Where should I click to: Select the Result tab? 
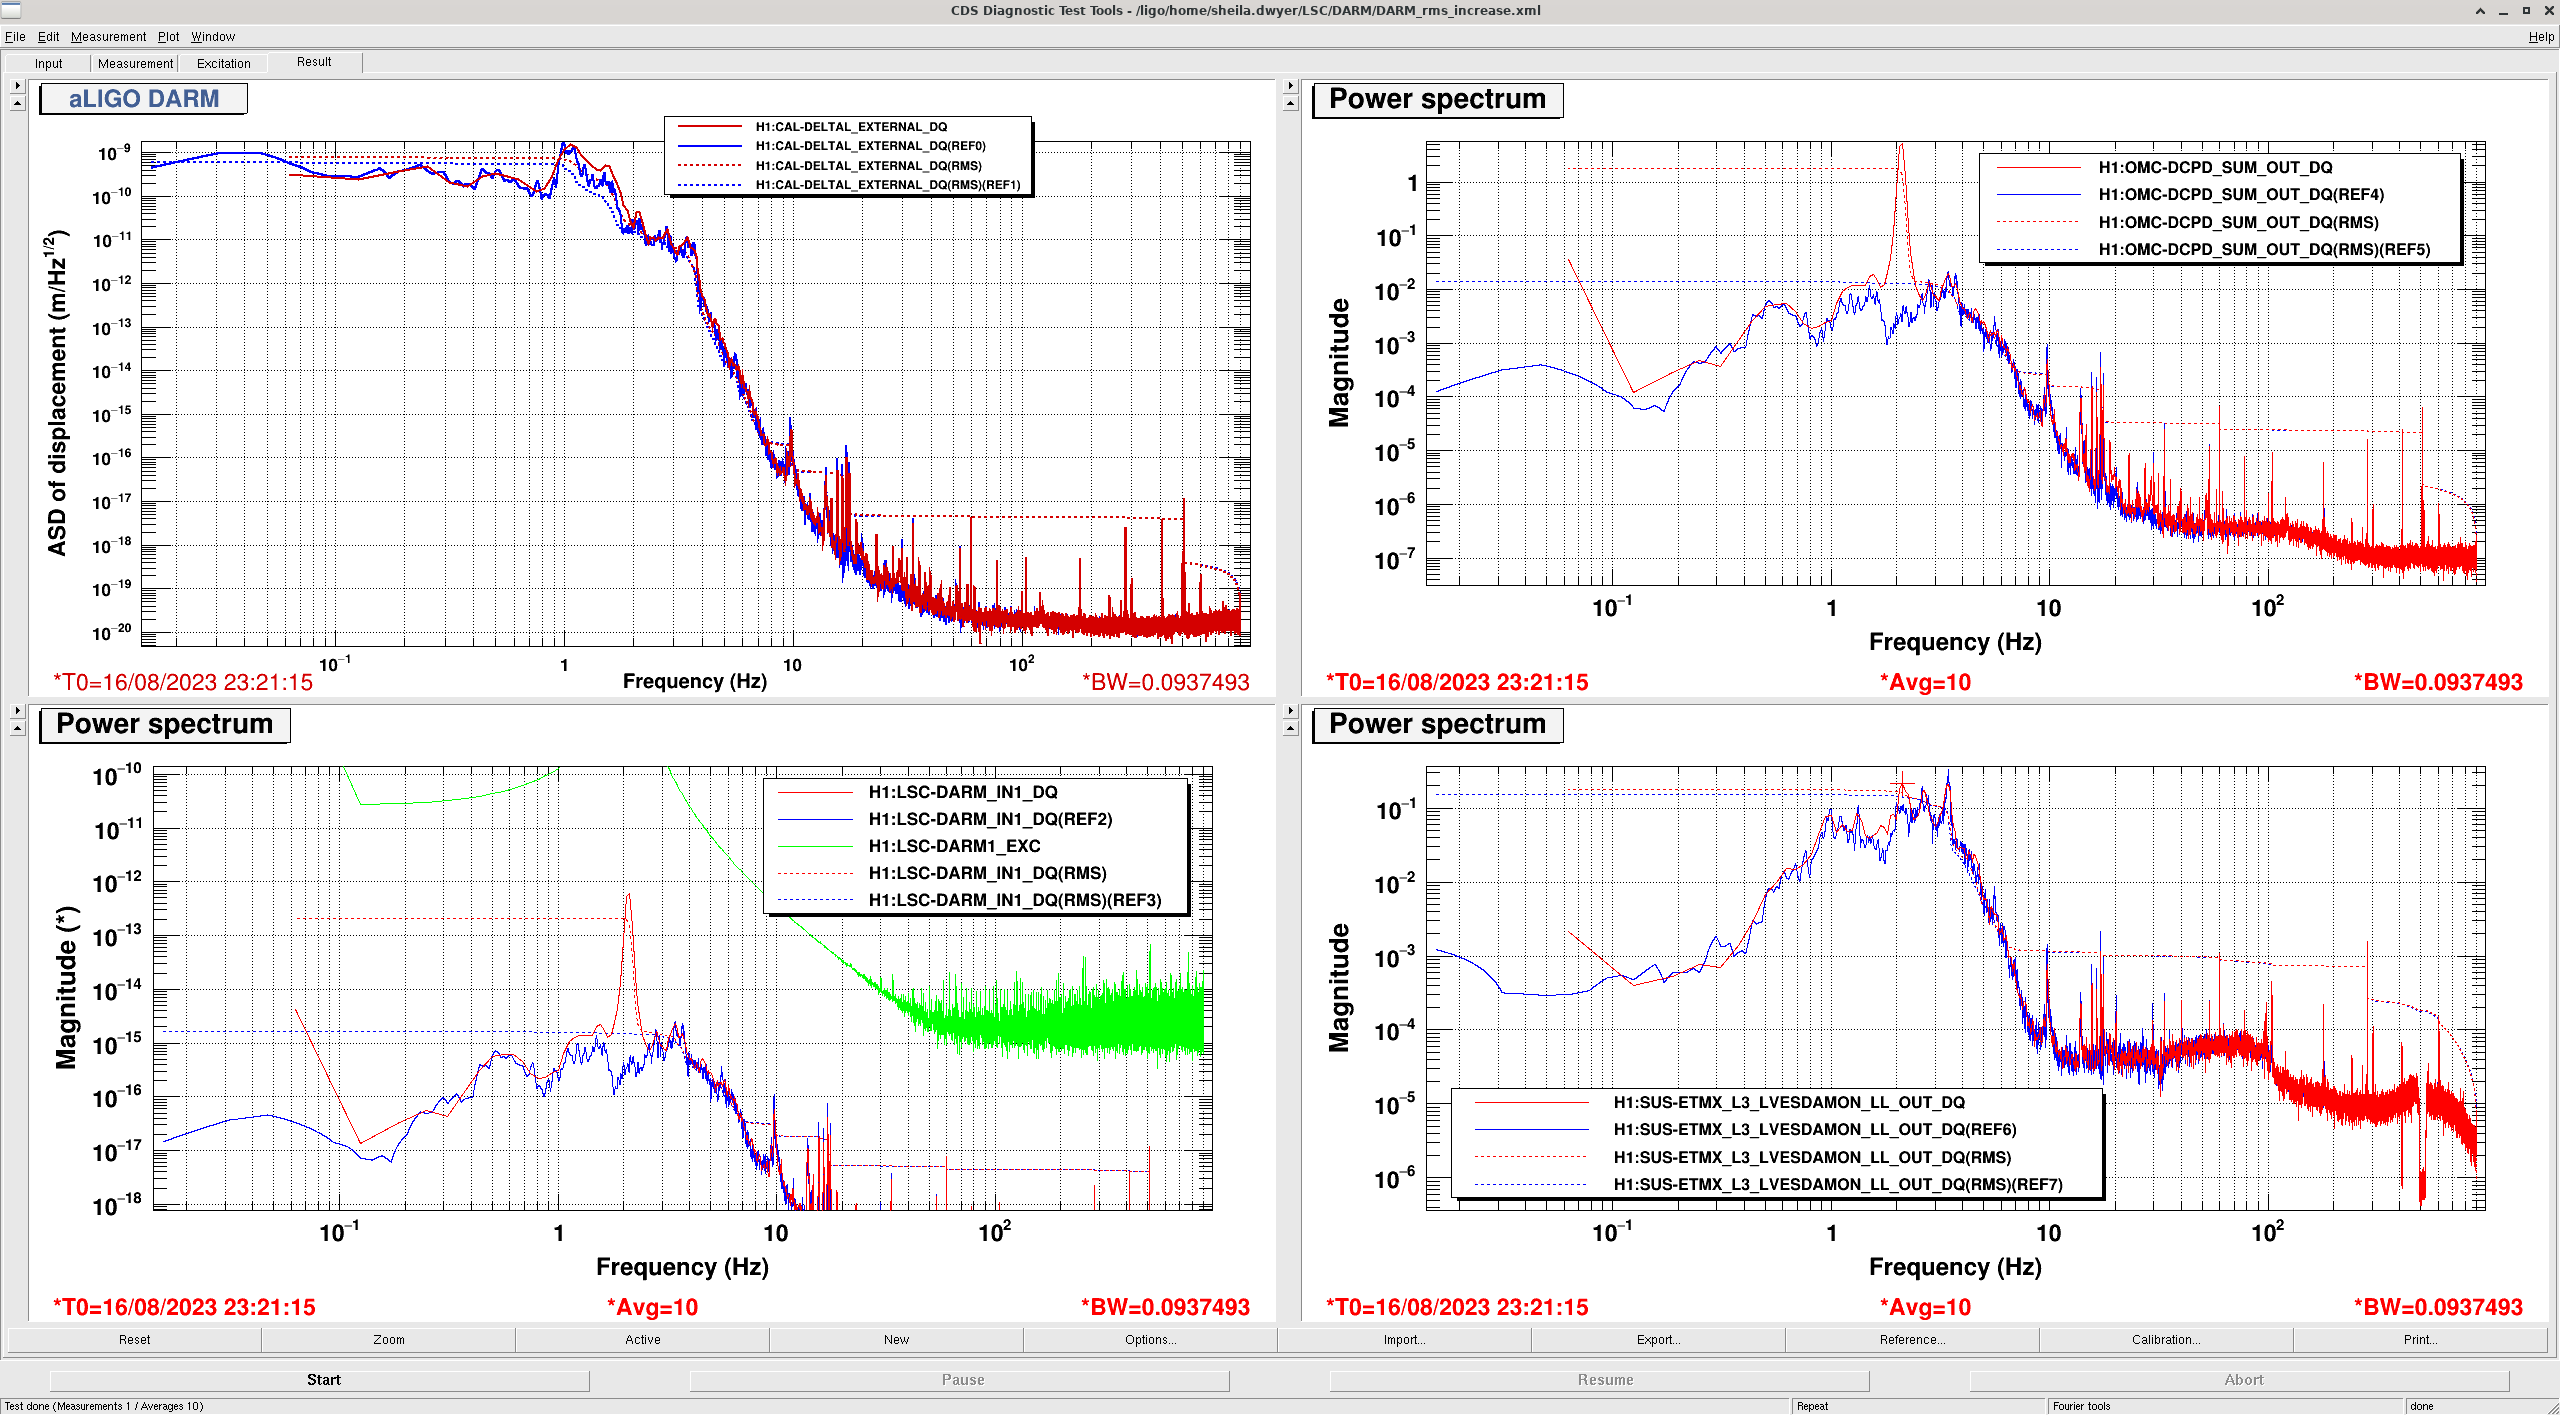[x=314, y=62]
